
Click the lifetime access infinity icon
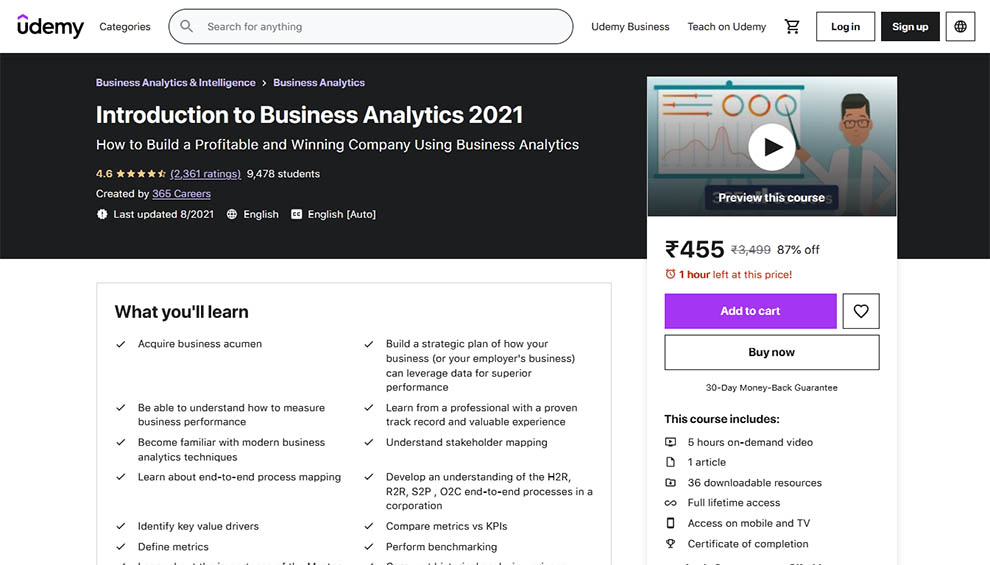[671, 503]
